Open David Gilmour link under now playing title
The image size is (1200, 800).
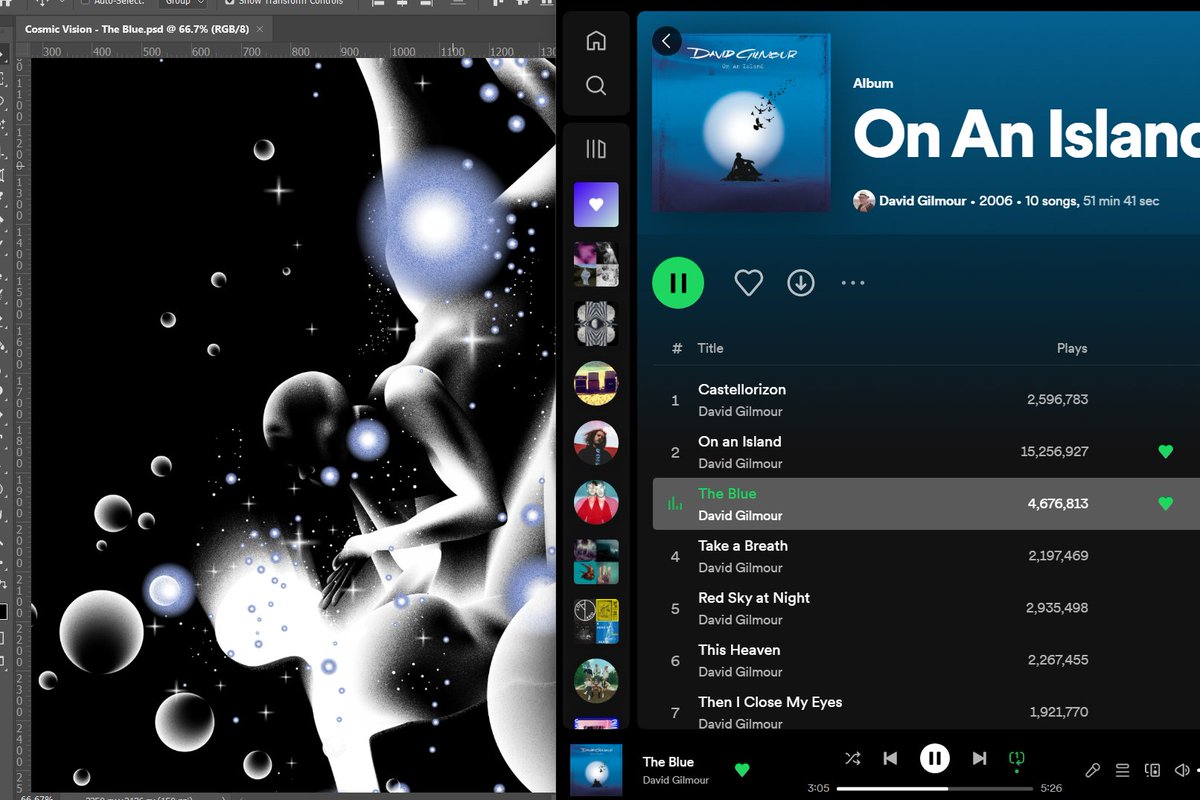point(676,780)
